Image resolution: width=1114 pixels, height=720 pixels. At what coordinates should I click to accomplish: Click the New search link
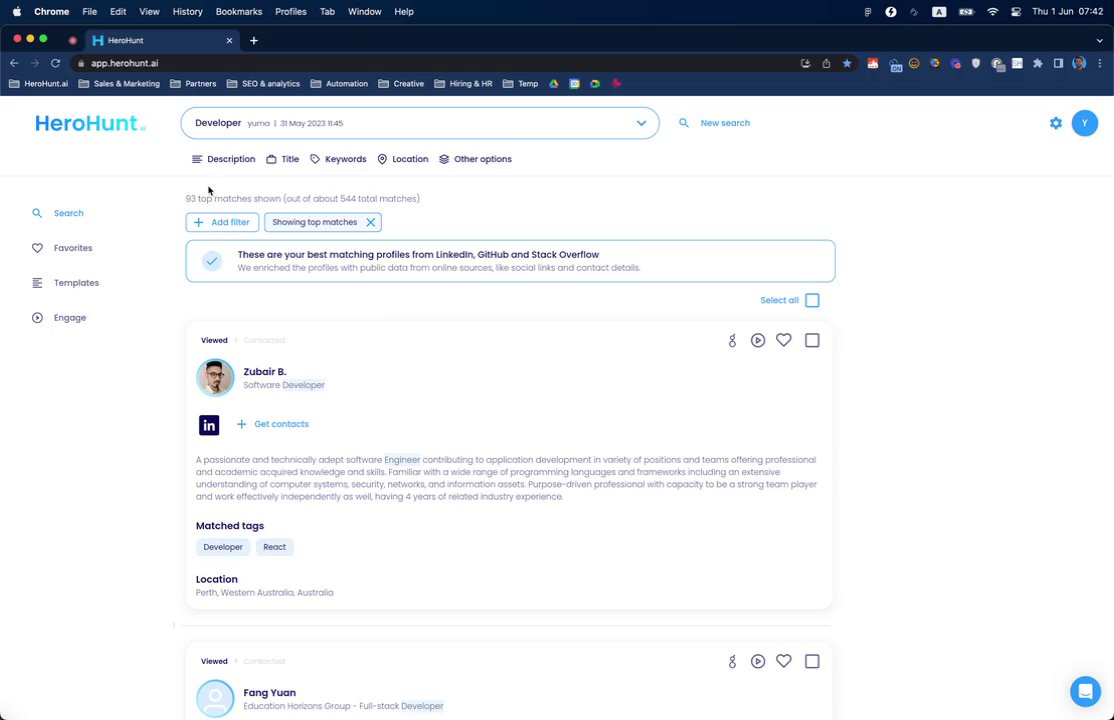(x=725, y=123)
